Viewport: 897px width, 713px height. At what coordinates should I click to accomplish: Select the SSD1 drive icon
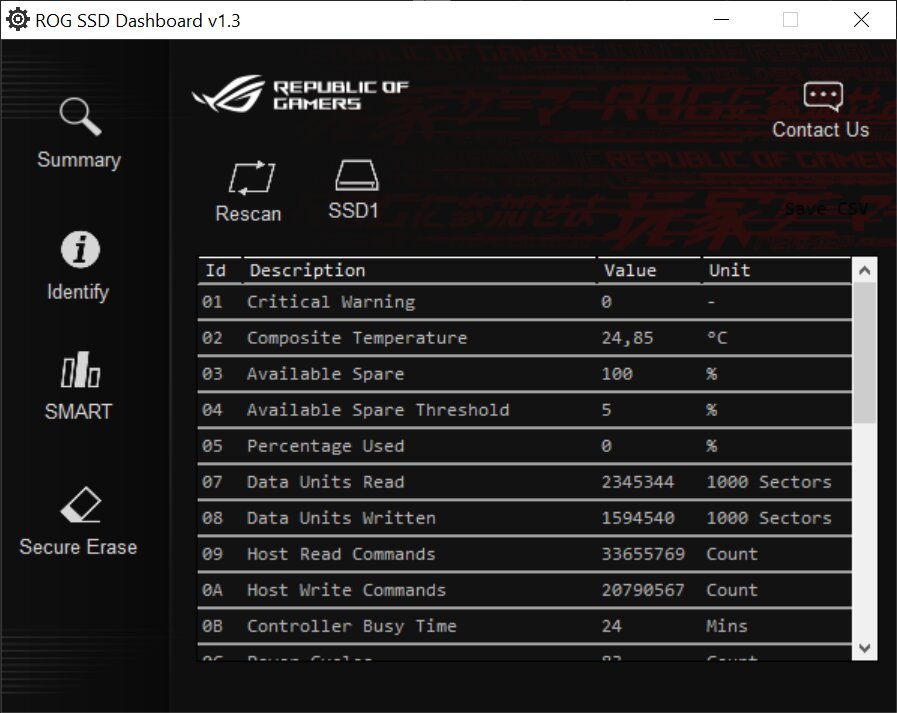[x=356, y=175]
